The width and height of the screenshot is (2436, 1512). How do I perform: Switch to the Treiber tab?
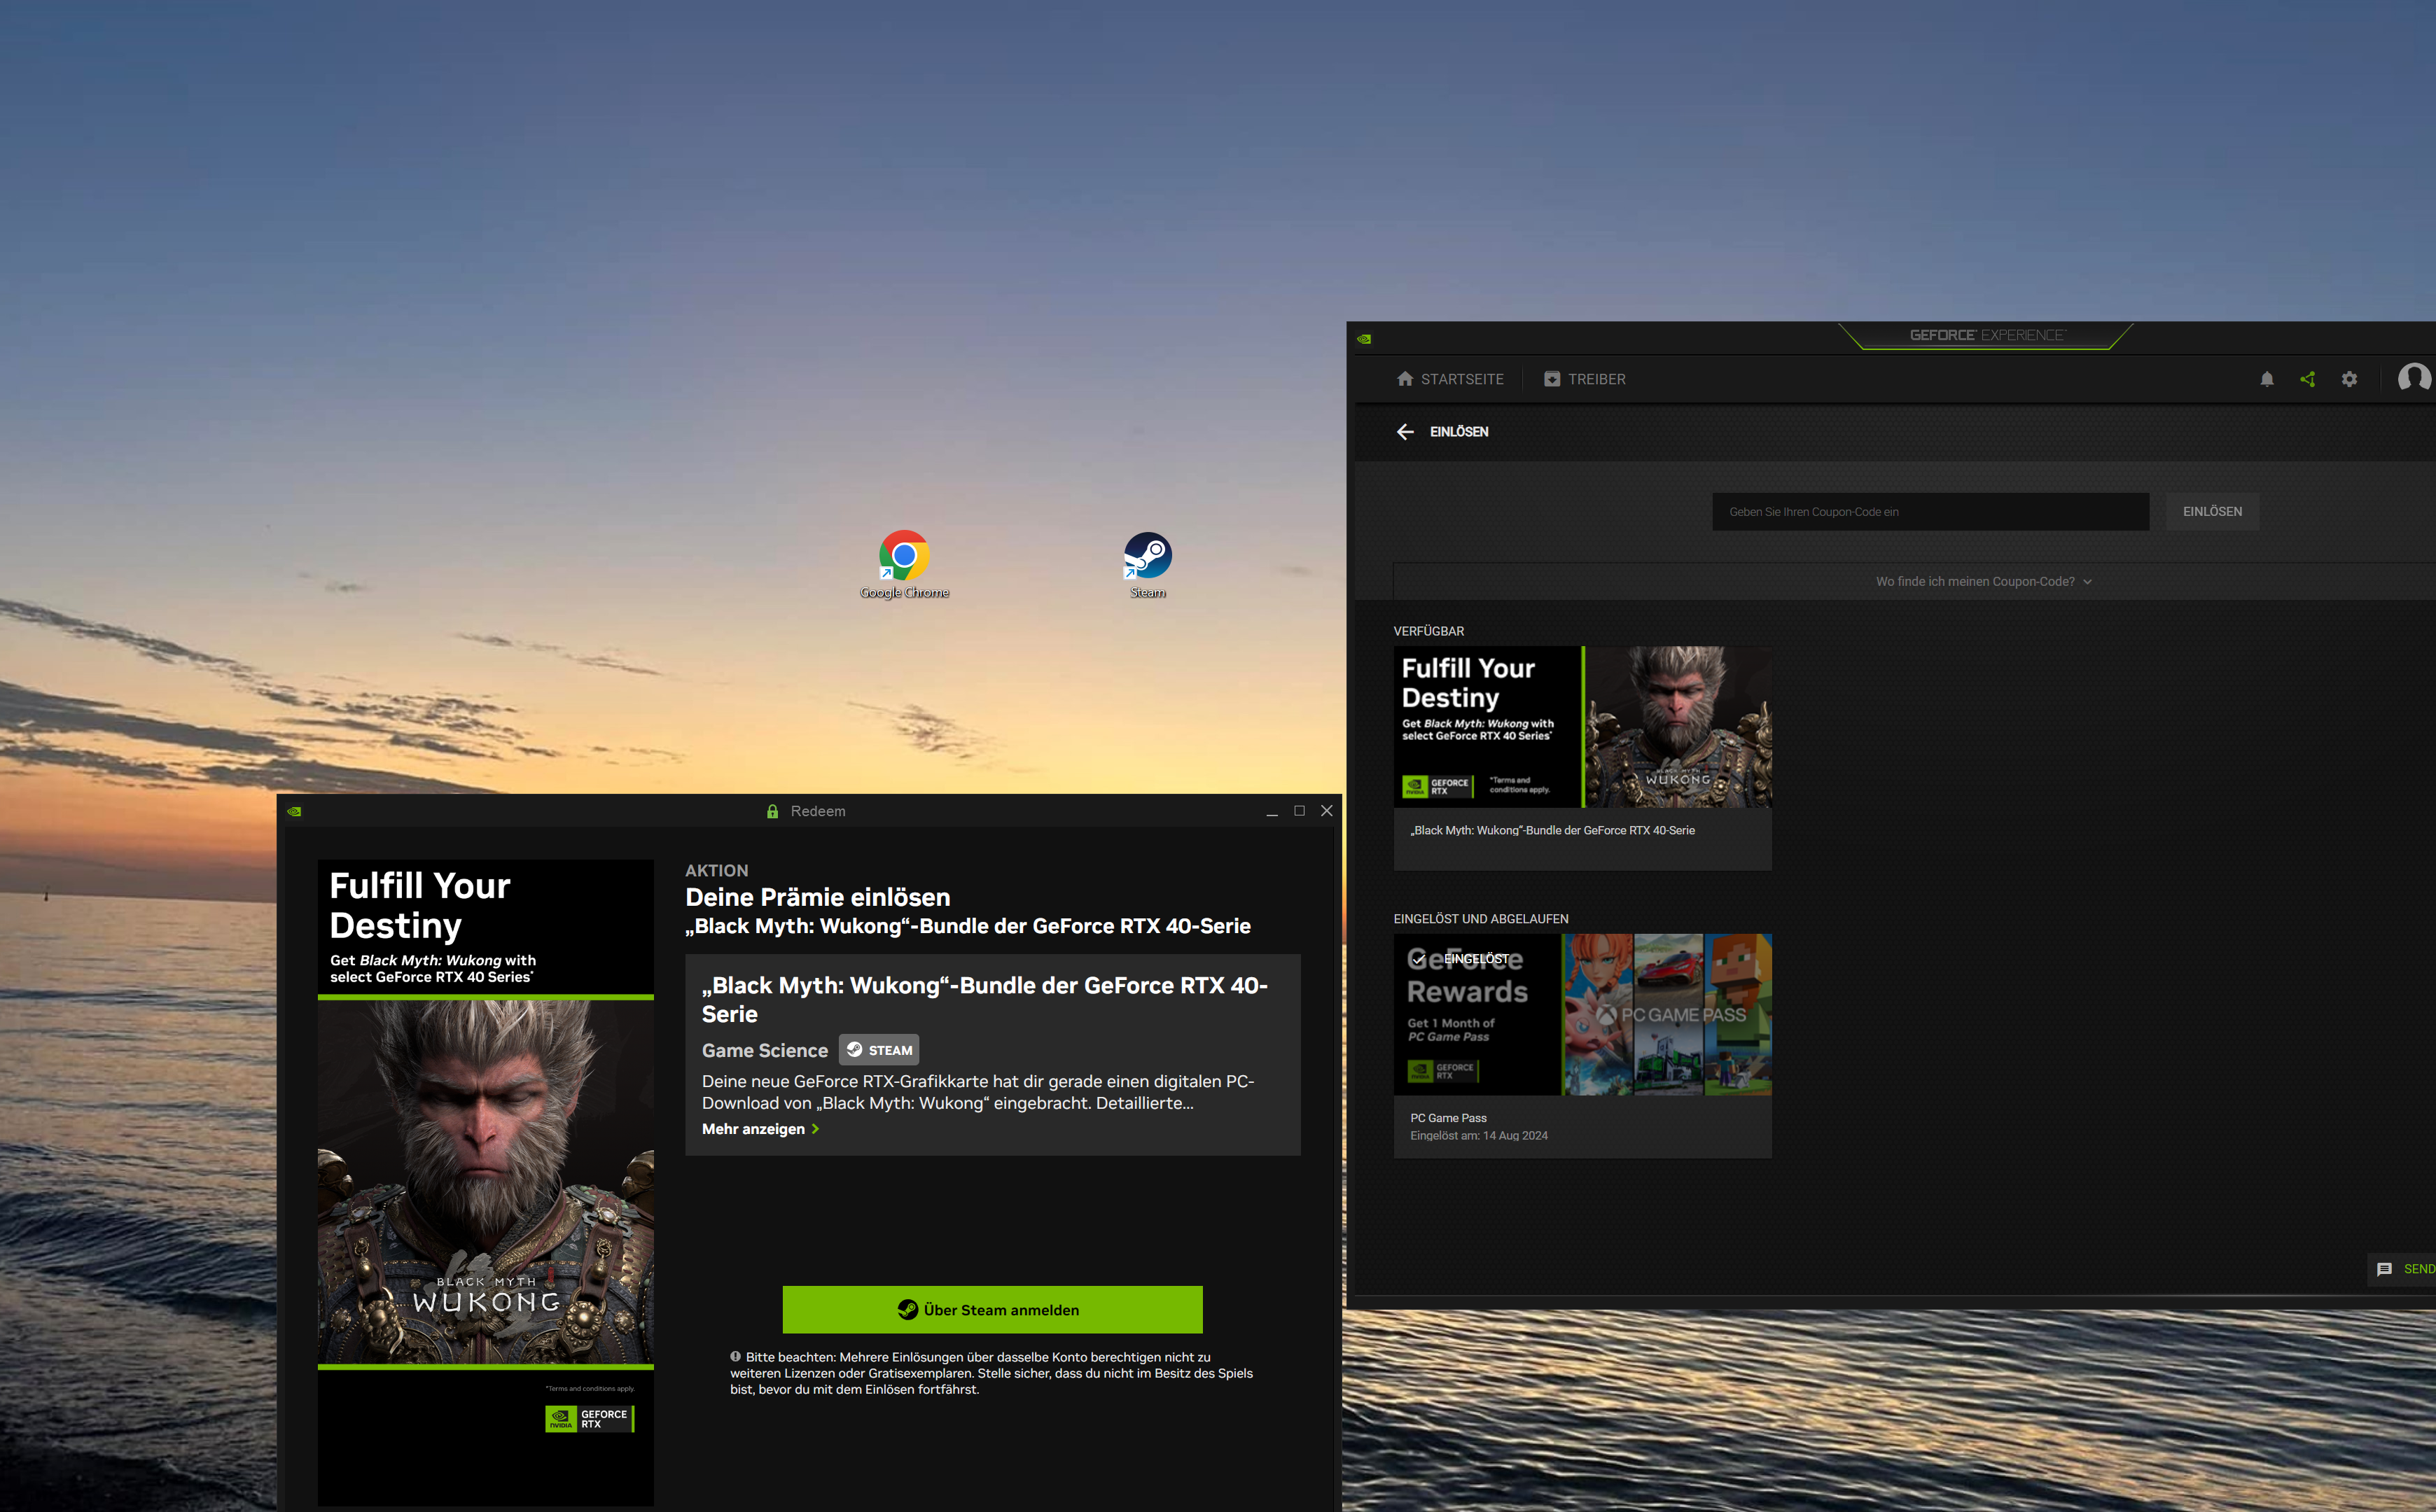tap(1585, 379)
